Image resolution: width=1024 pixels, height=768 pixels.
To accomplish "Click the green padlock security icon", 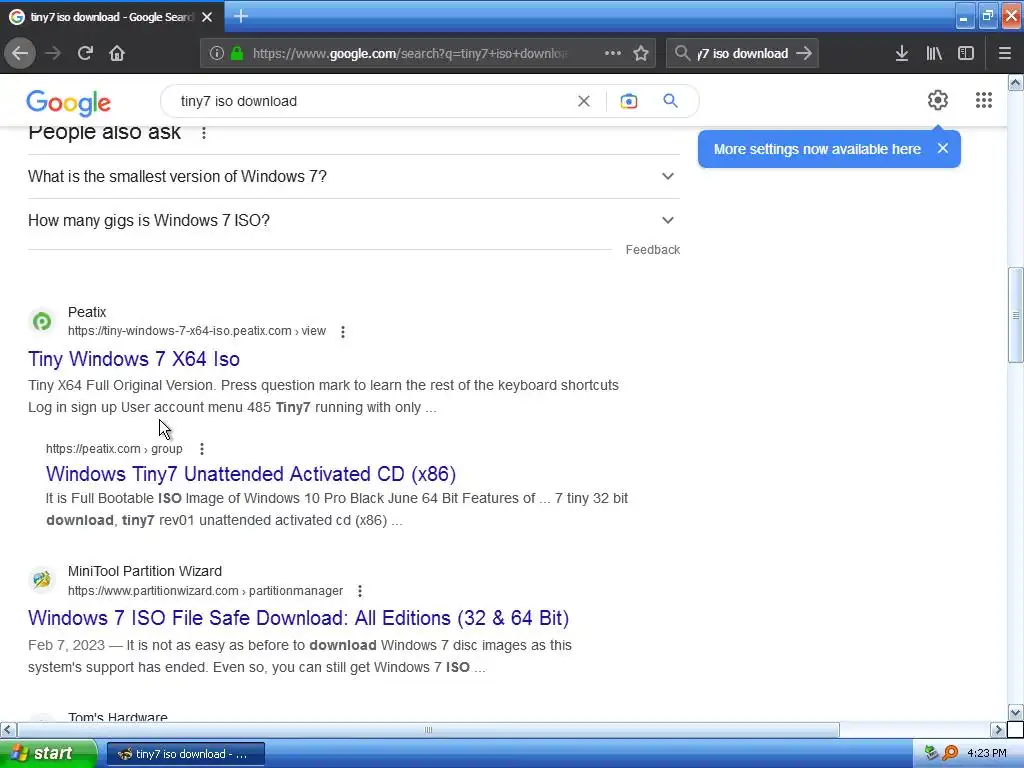I will [237, 53].
